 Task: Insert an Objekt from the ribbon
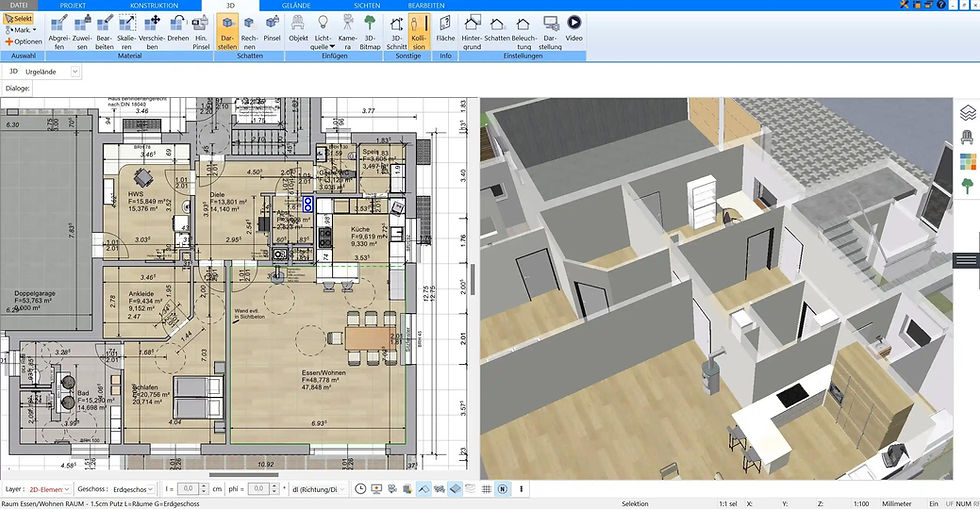click(298, 29)
